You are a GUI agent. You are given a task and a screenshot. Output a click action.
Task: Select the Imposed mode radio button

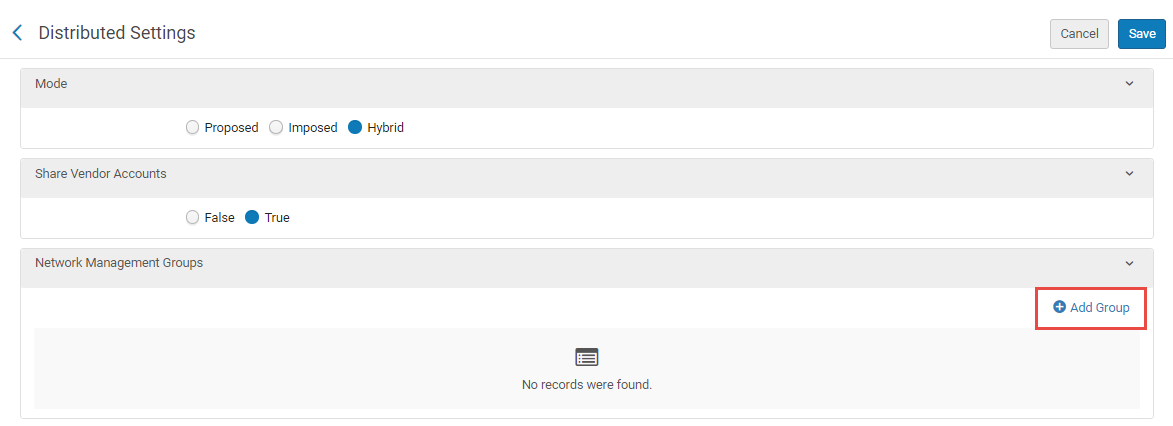pyautogui.click(x=277, y=128)
